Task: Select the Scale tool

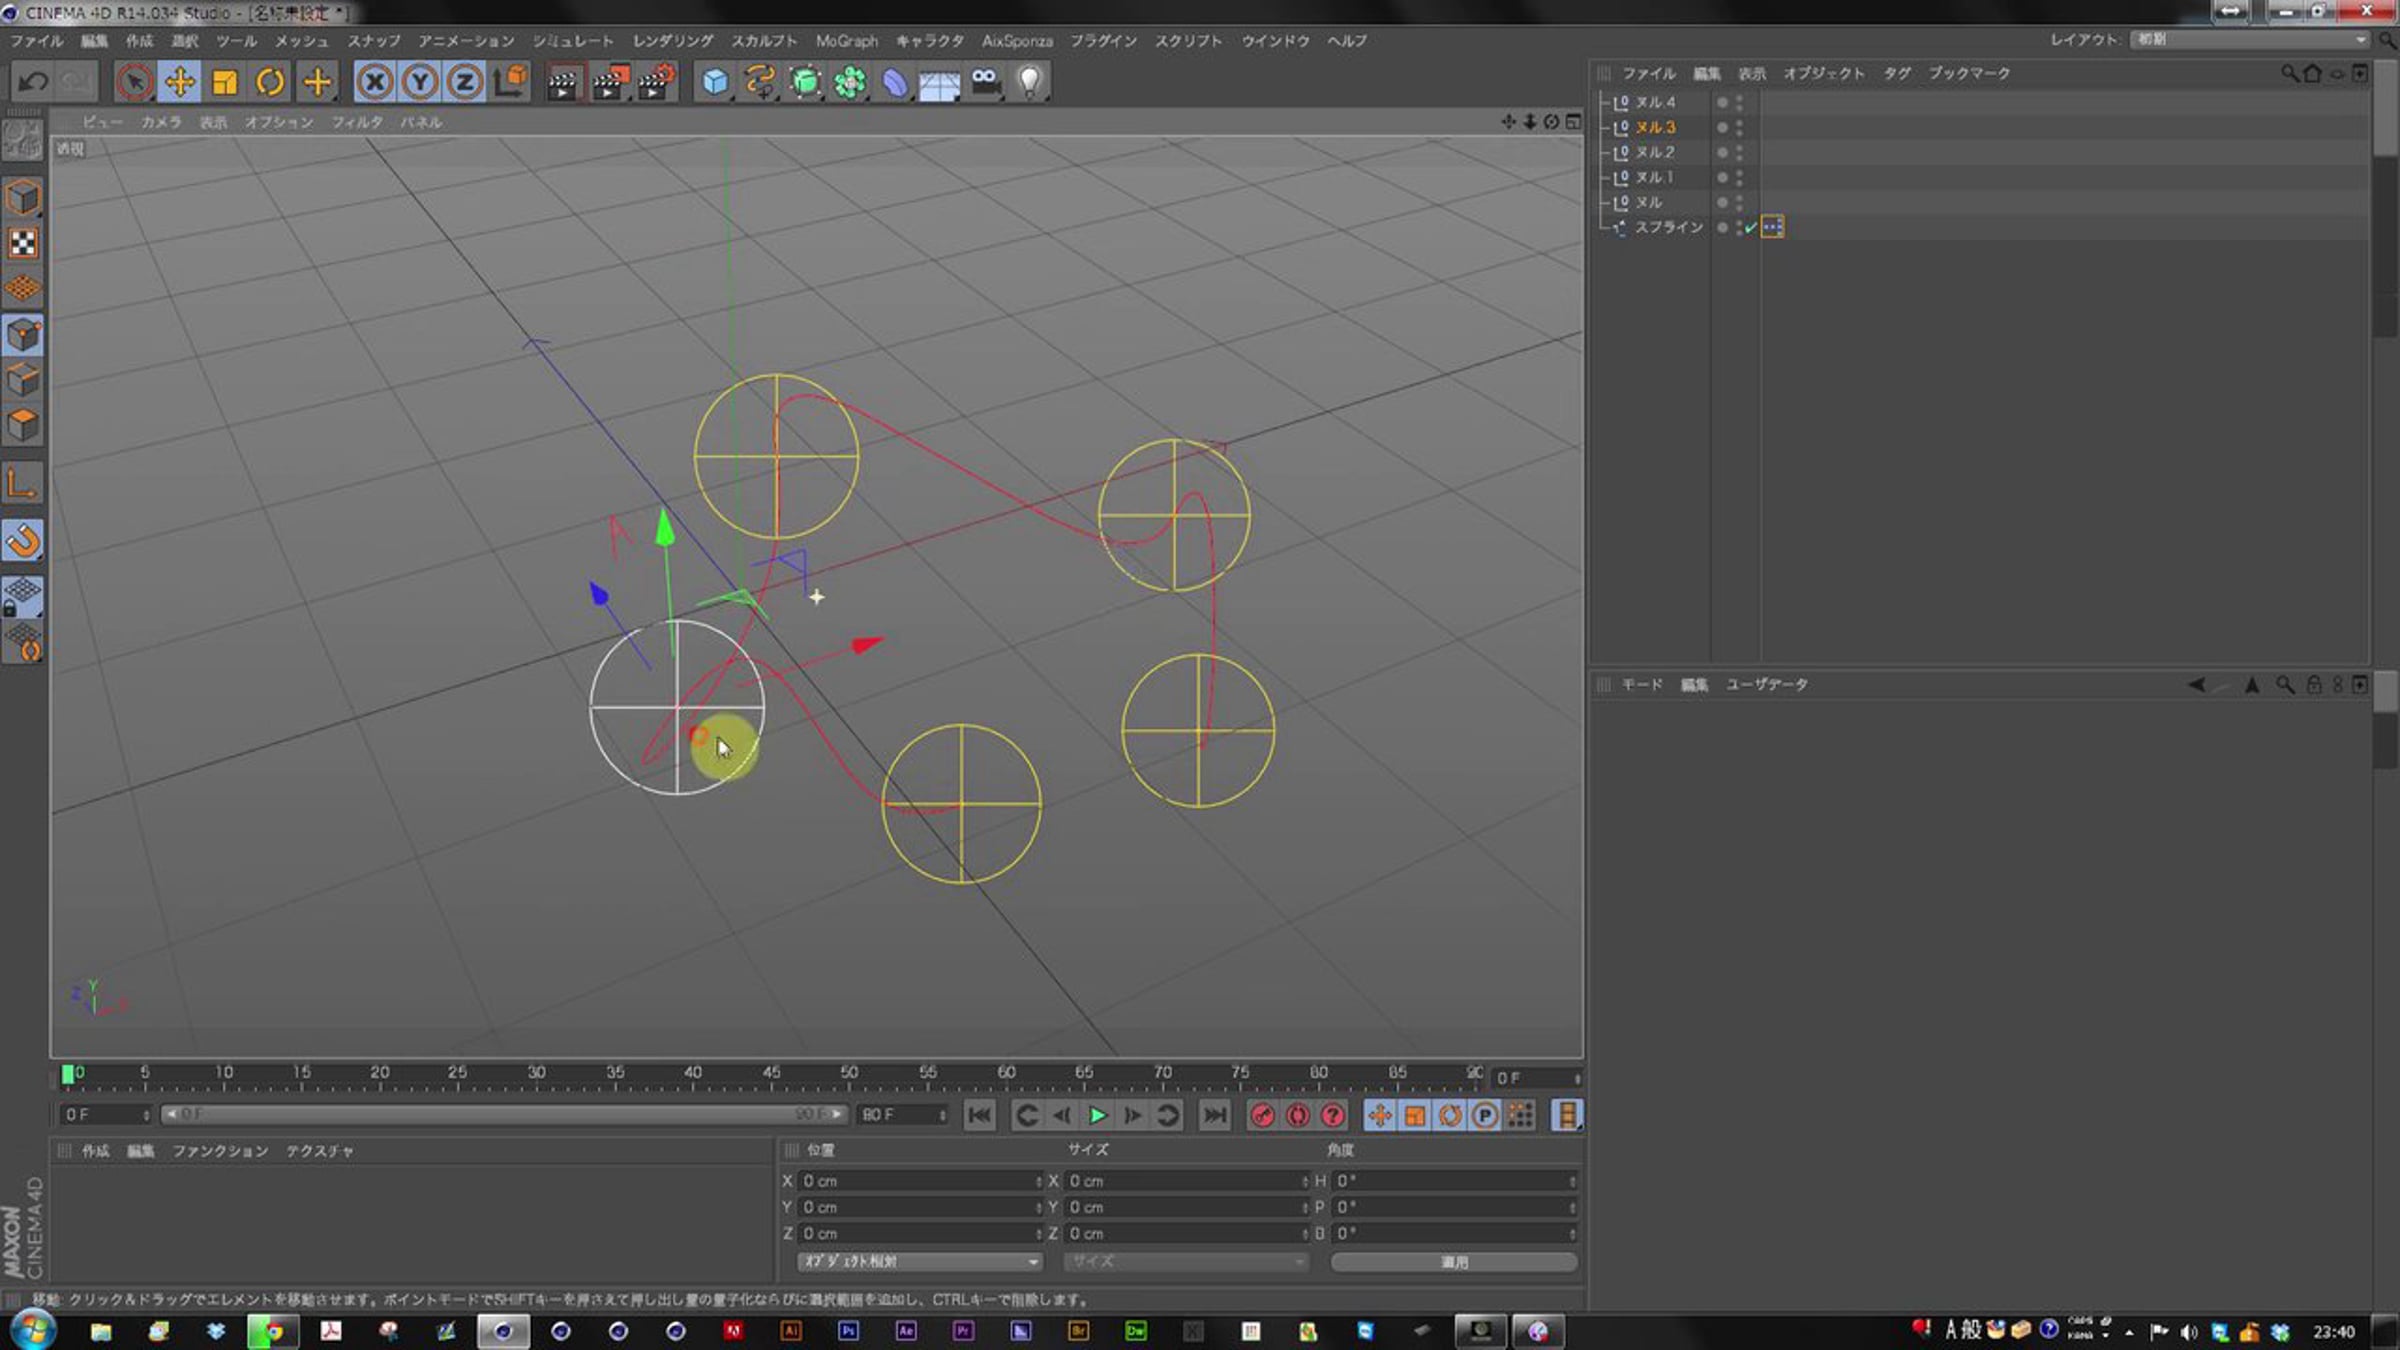Action: (x=225, y=82)
